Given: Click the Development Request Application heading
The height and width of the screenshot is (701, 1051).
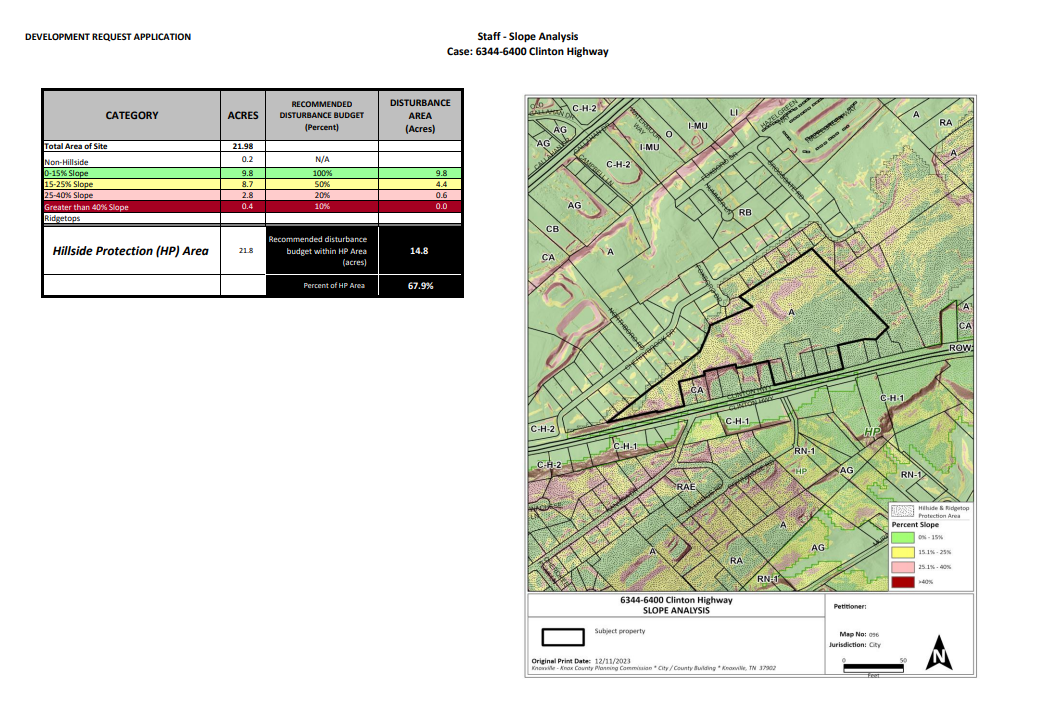Looking at the screenshot, I should [108, 37].
